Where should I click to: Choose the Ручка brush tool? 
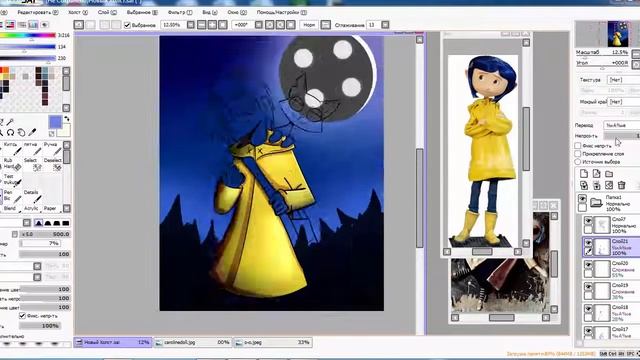click(53, 148)
